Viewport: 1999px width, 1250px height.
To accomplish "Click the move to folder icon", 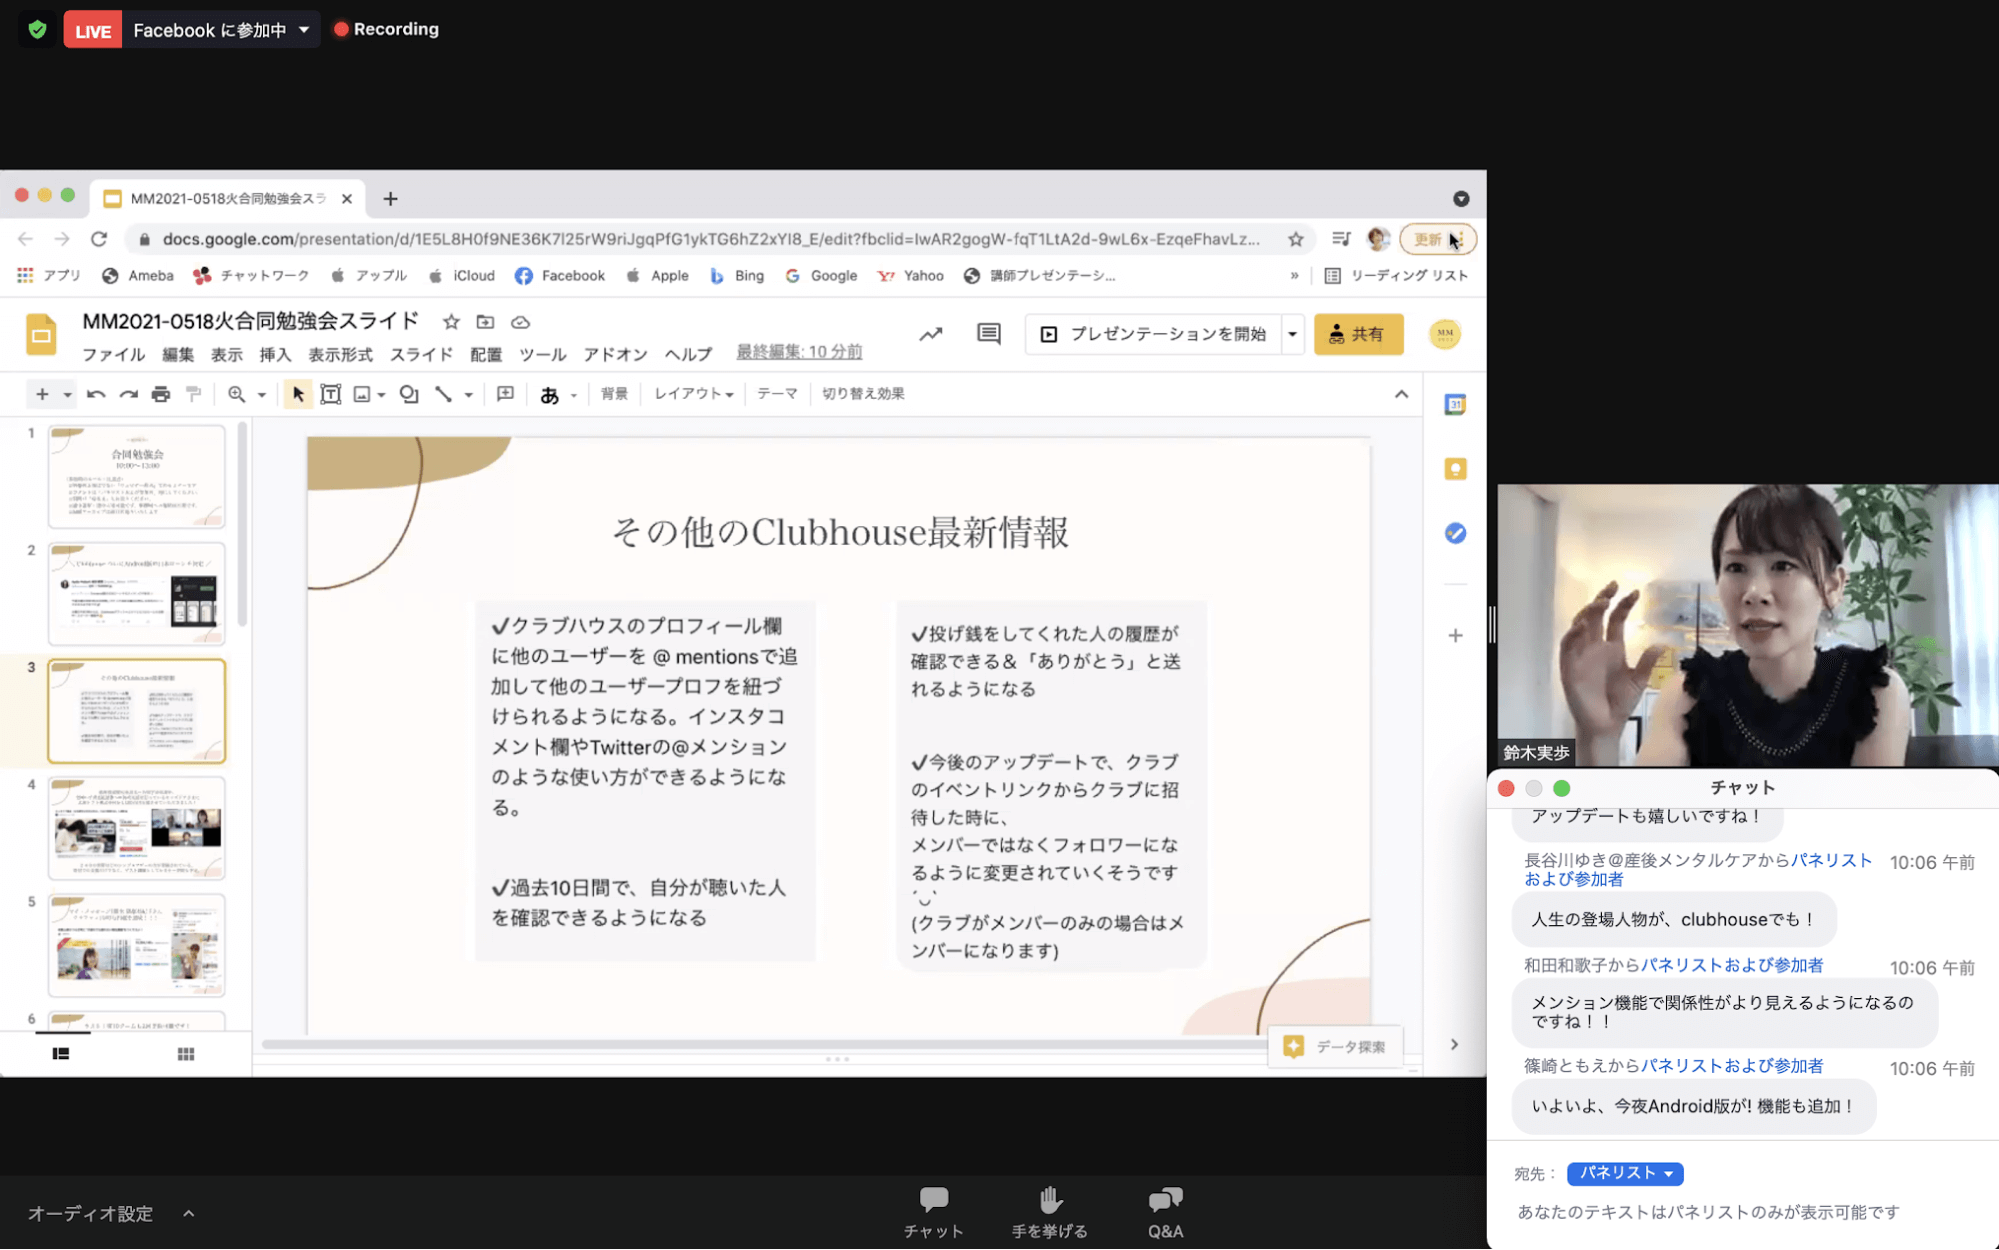I will 485,322.
